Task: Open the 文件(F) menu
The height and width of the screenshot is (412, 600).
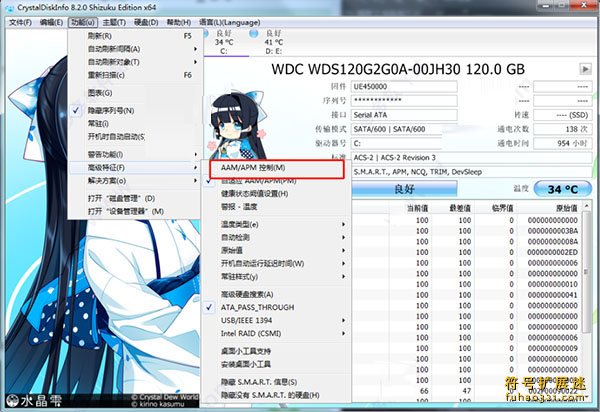Action: (20, 23)
